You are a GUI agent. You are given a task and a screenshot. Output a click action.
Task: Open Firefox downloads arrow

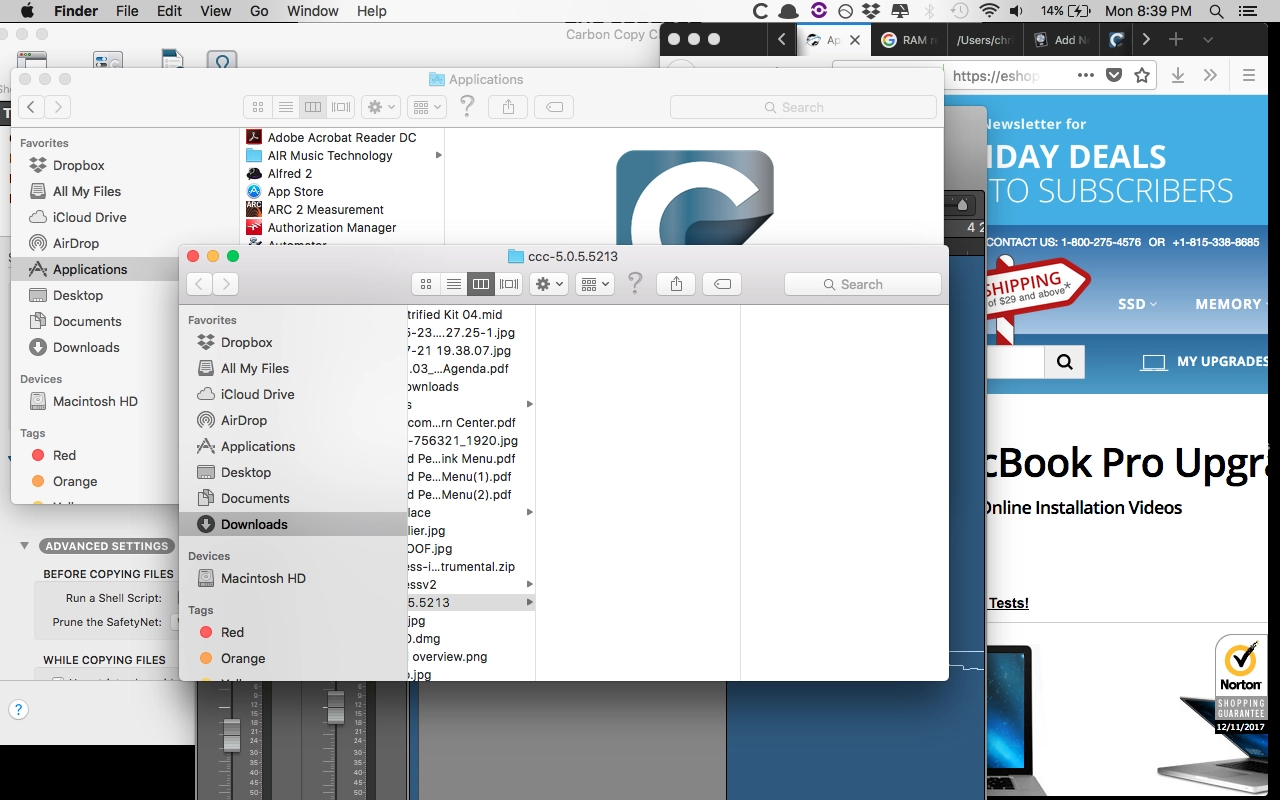pos(1178,75)
